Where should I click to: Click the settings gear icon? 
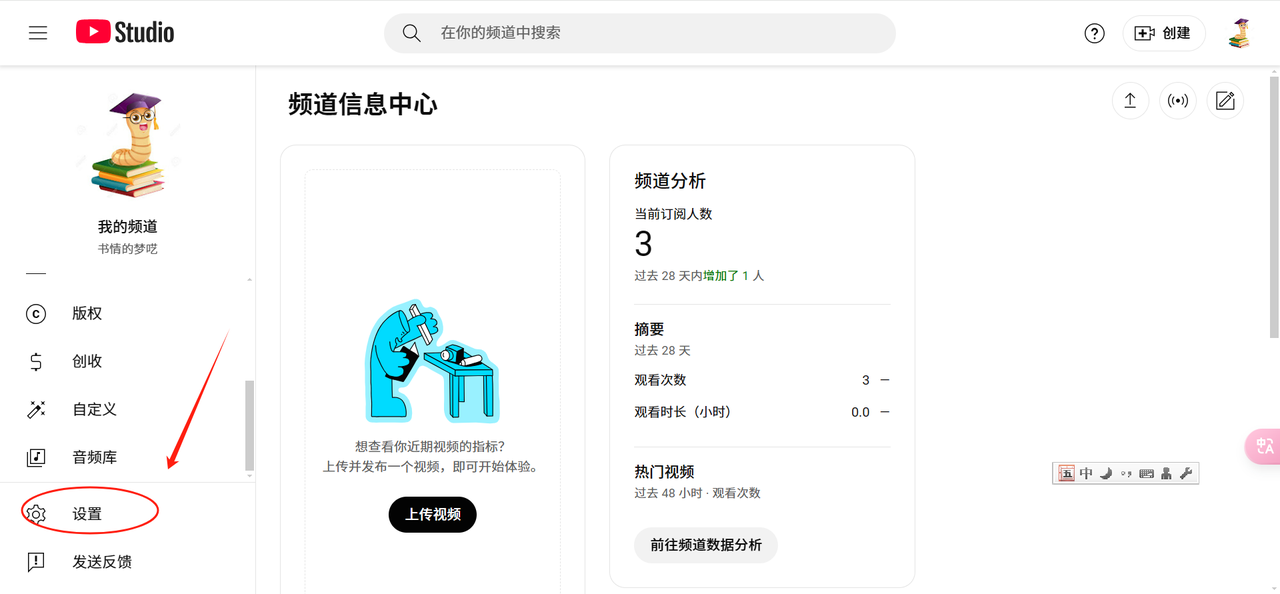click(x=36, y=514)
